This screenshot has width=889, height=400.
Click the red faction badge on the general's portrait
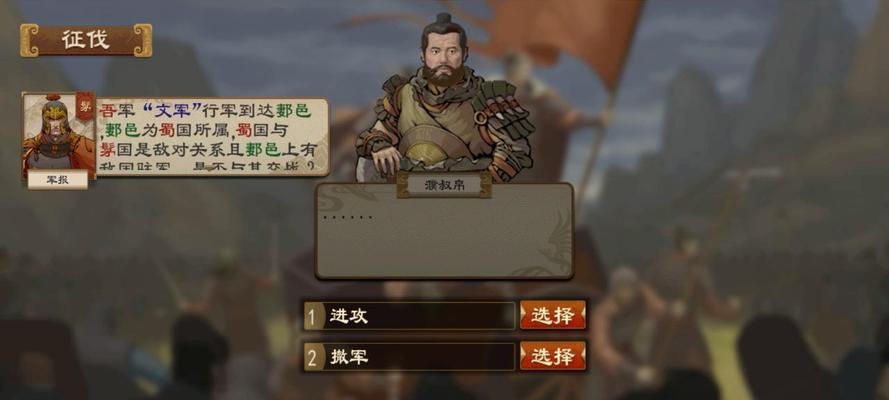pos(85,107)
